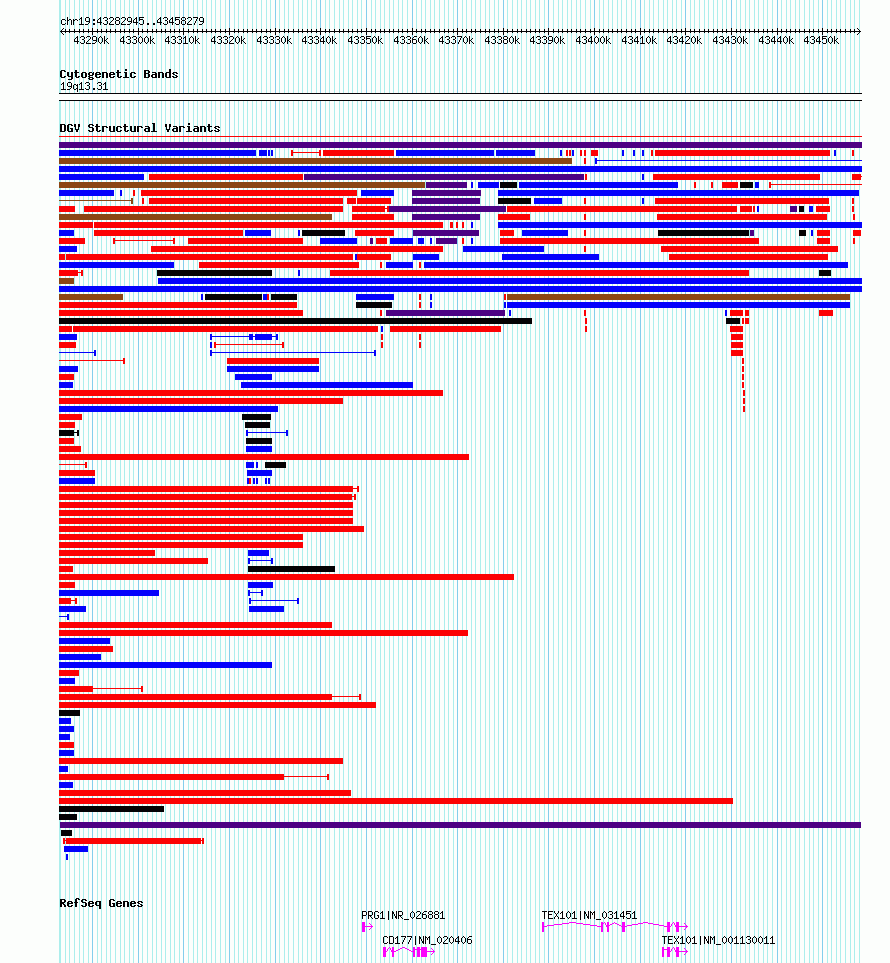Click the 43290k ruler position label
Image resolution: width=890 pixels, height=963 pixels.
[91, 41]
